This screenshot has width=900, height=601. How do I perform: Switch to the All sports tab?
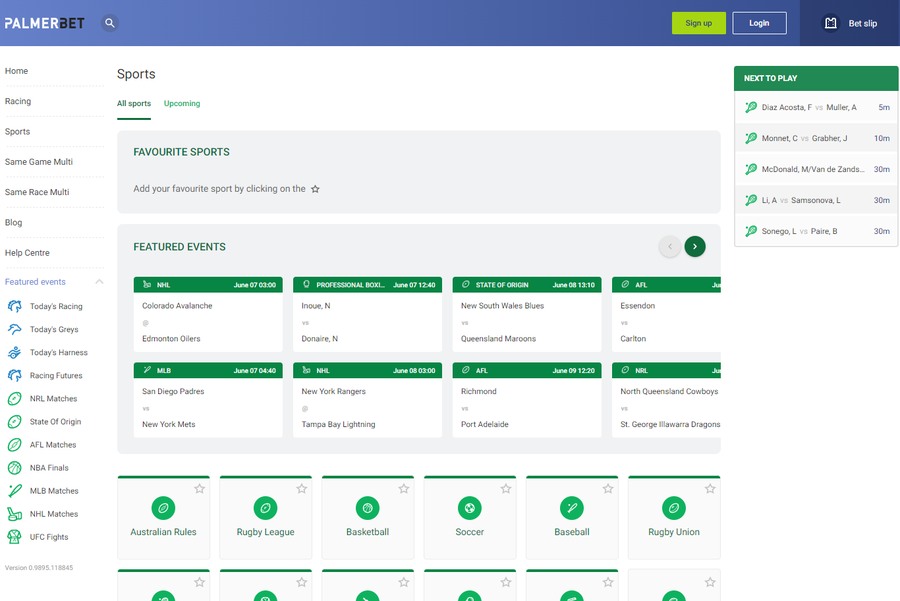134,104
